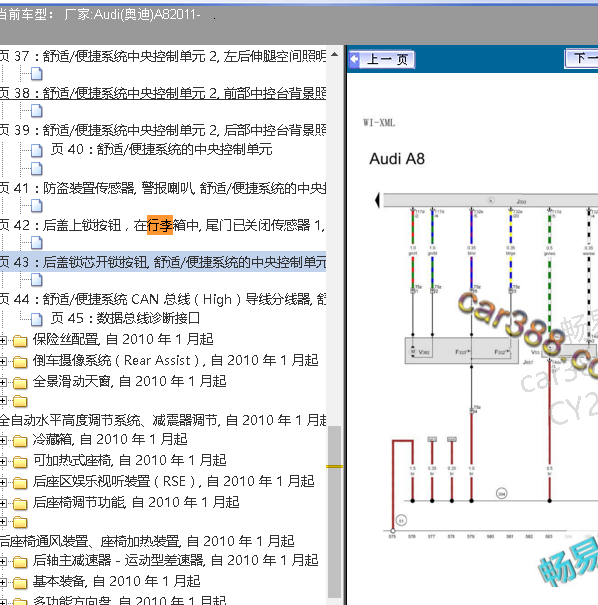Open page 42 后盖上锁按钮 entry
598x605 pixels.
click(163, 225)
